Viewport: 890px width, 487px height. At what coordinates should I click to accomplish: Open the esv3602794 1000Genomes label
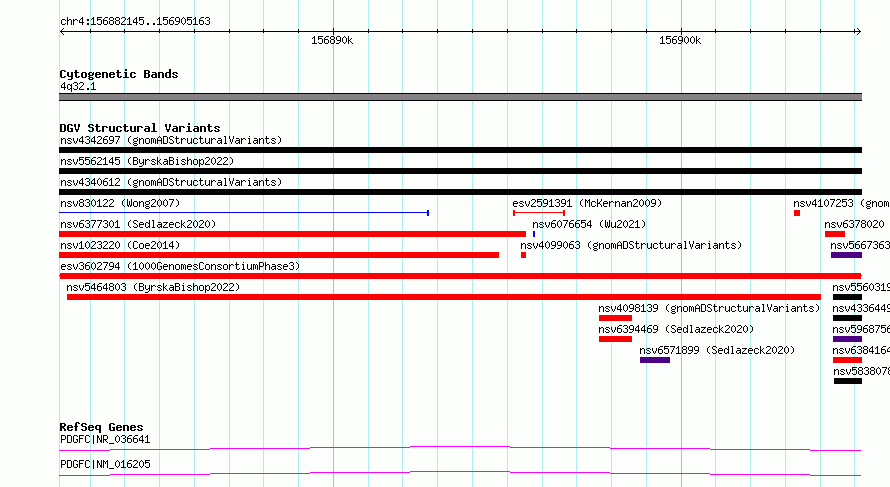point(180,266)
